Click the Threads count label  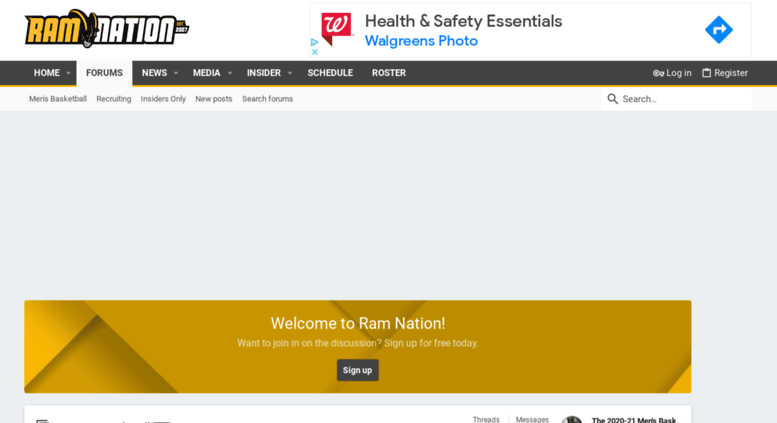(x=486, y=420)
